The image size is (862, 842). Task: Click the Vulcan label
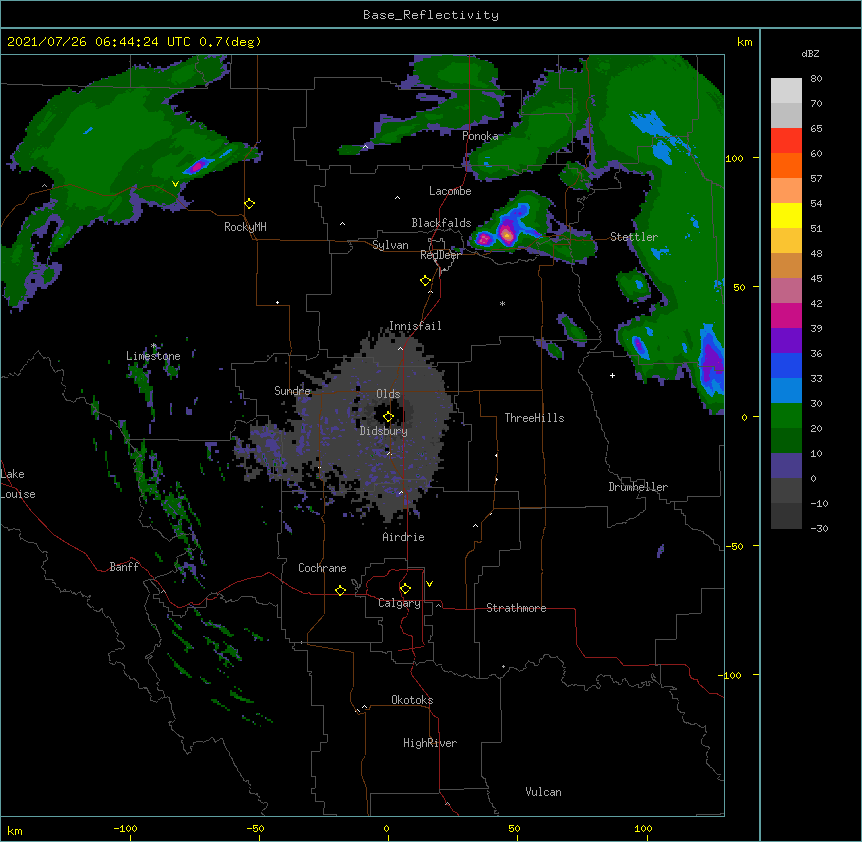coord(543,792)
